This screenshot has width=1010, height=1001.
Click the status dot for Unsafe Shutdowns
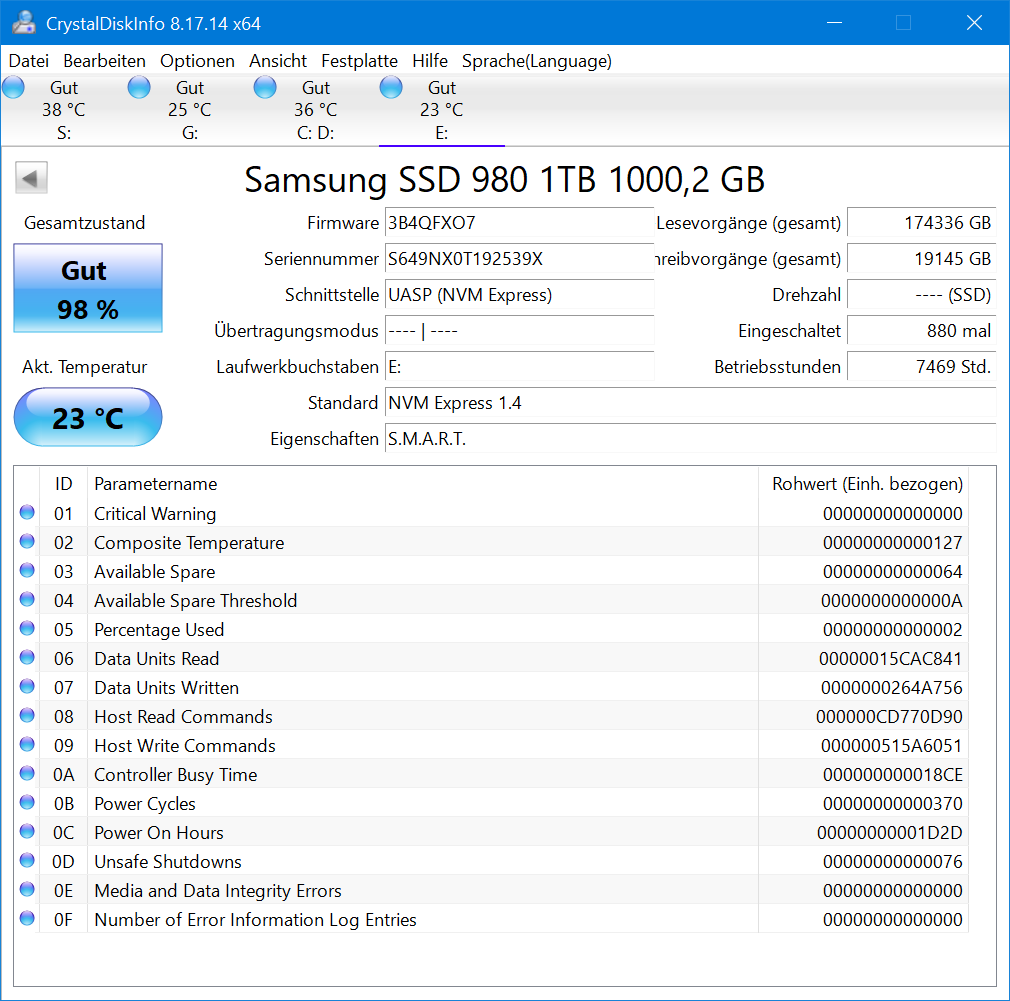click(27, 860)
